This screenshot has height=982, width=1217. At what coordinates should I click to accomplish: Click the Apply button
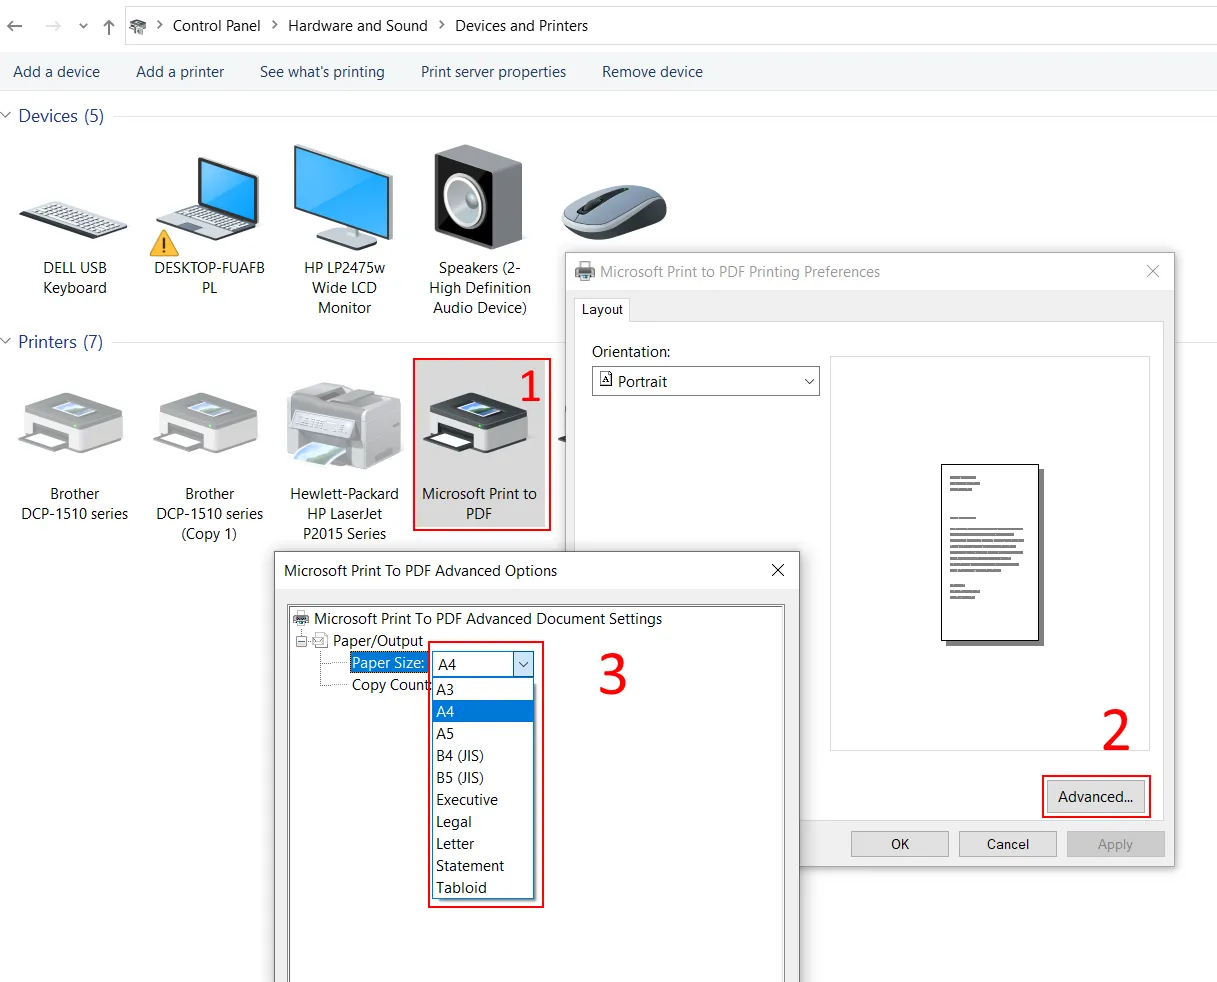[x=1115, y=844]
